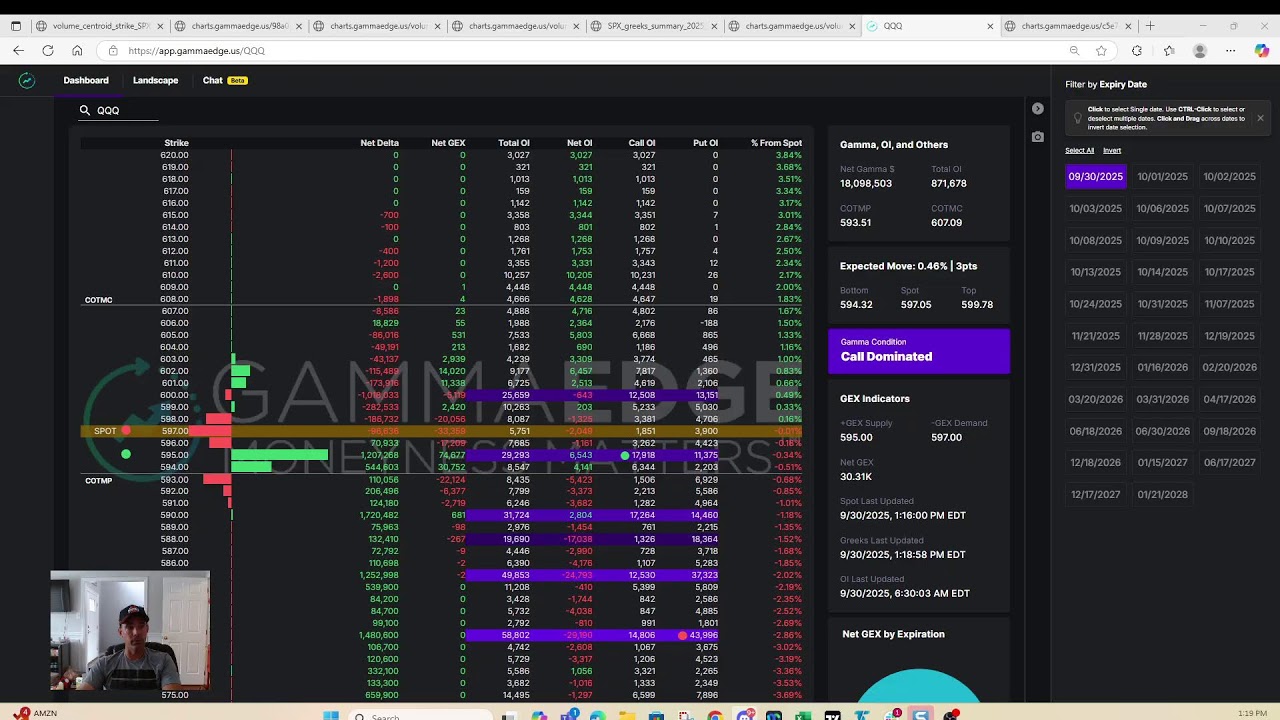
Task: Select the 12/17/2027 expiry date
Action: (x=1096, y=494)
